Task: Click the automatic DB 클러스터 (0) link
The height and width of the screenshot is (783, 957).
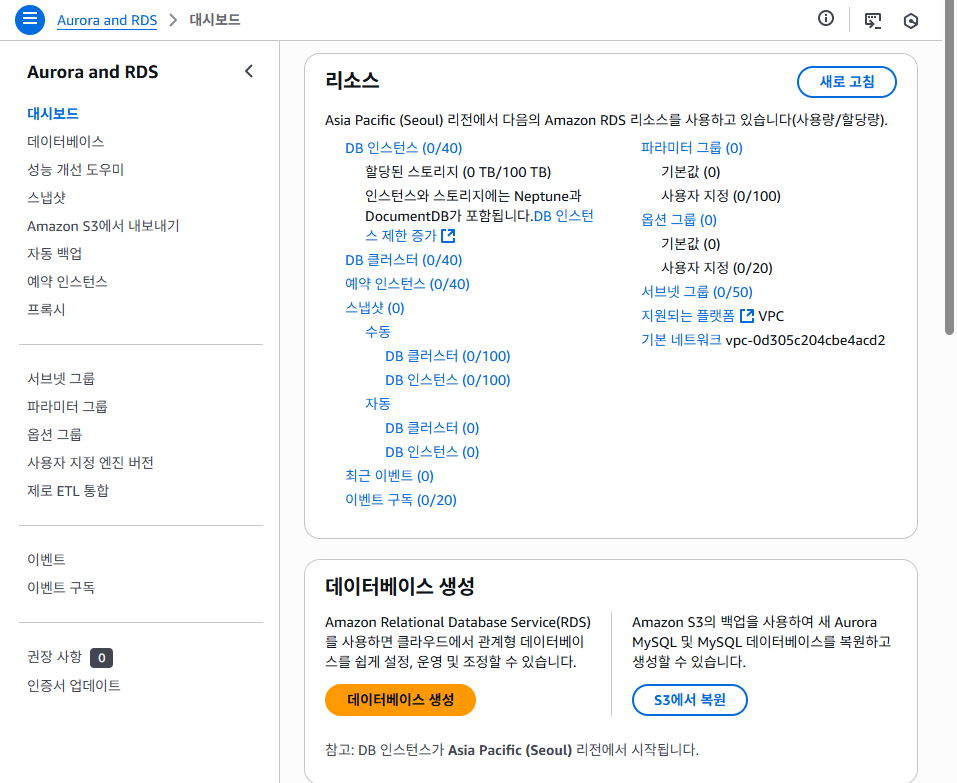Action: coord(432,428)
